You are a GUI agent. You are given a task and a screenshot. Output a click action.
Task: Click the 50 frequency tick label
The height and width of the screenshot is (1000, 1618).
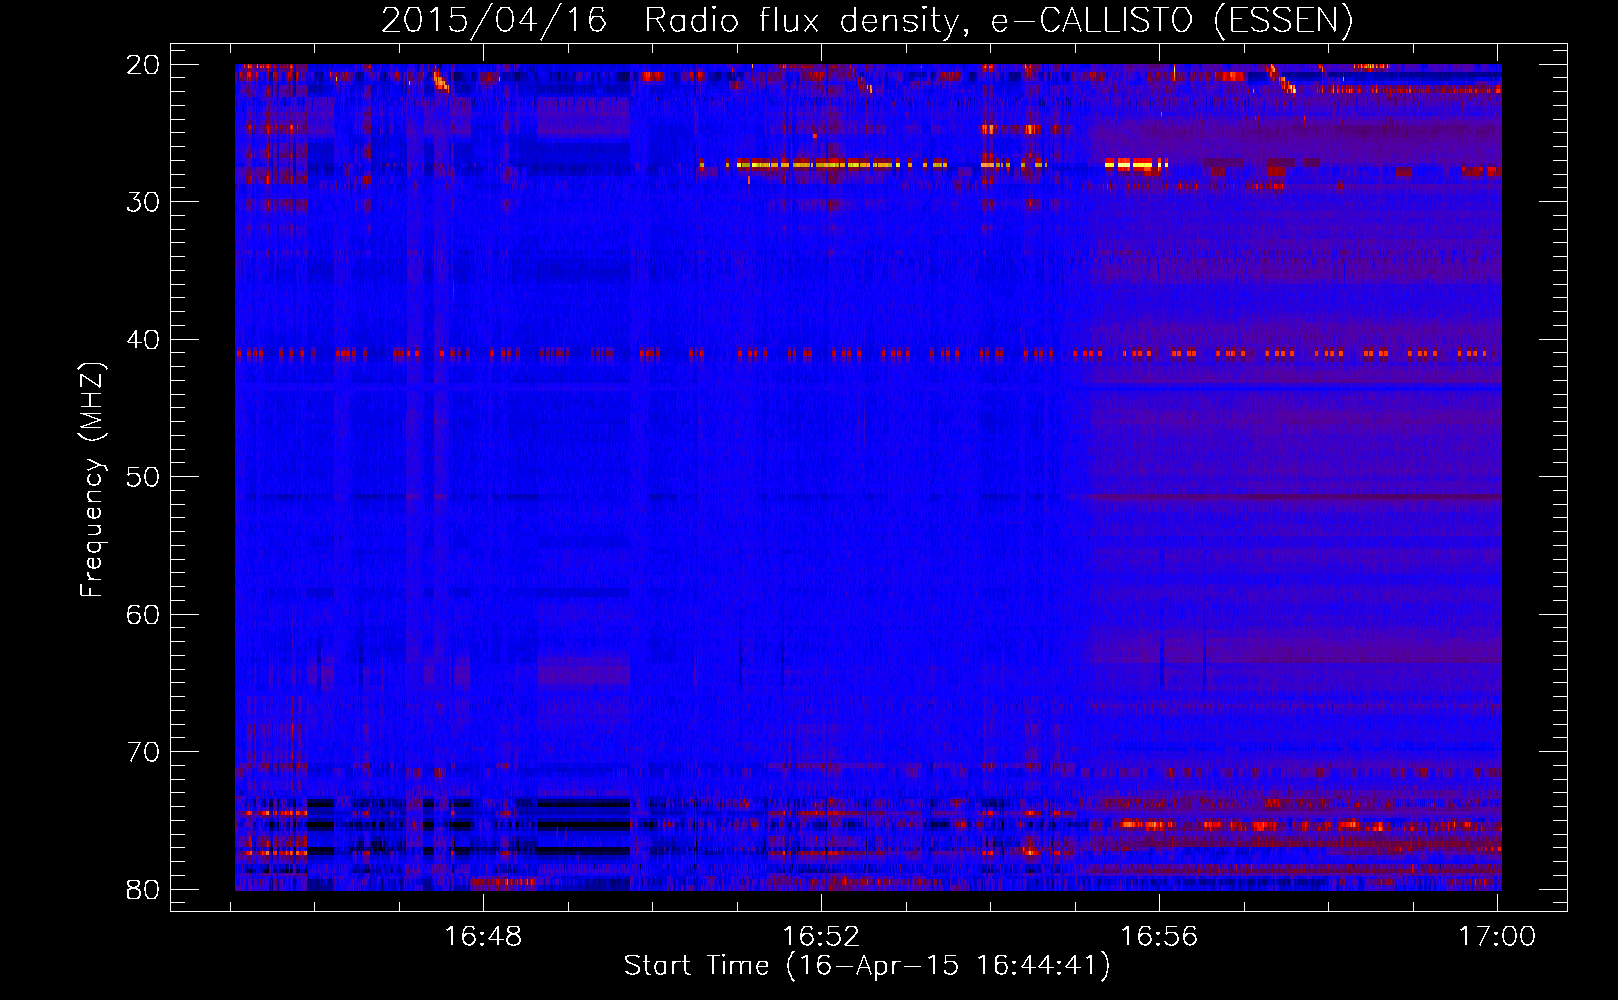pyautogui.click(x=143, y=477)
